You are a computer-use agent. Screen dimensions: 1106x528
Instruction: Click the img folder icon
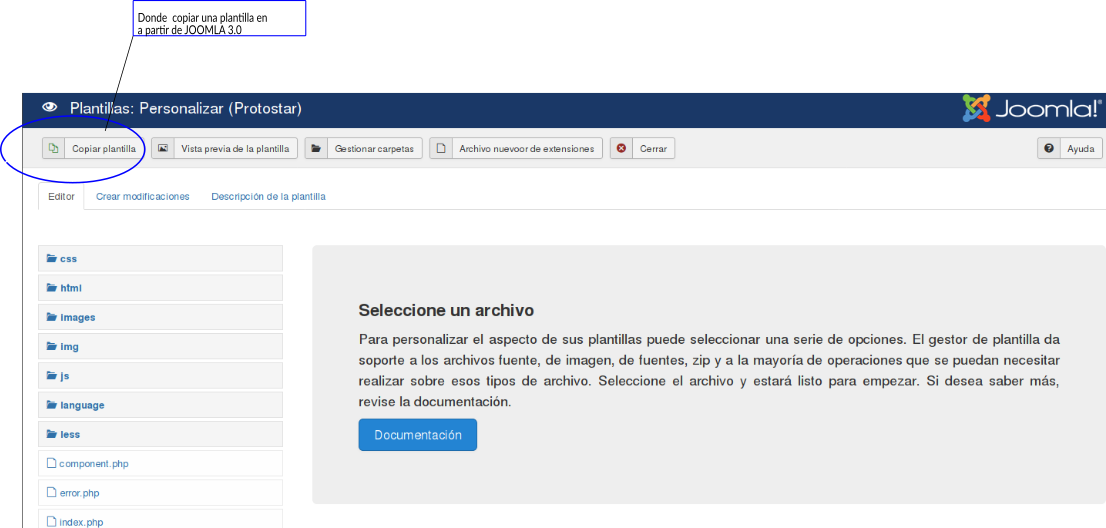51,347
